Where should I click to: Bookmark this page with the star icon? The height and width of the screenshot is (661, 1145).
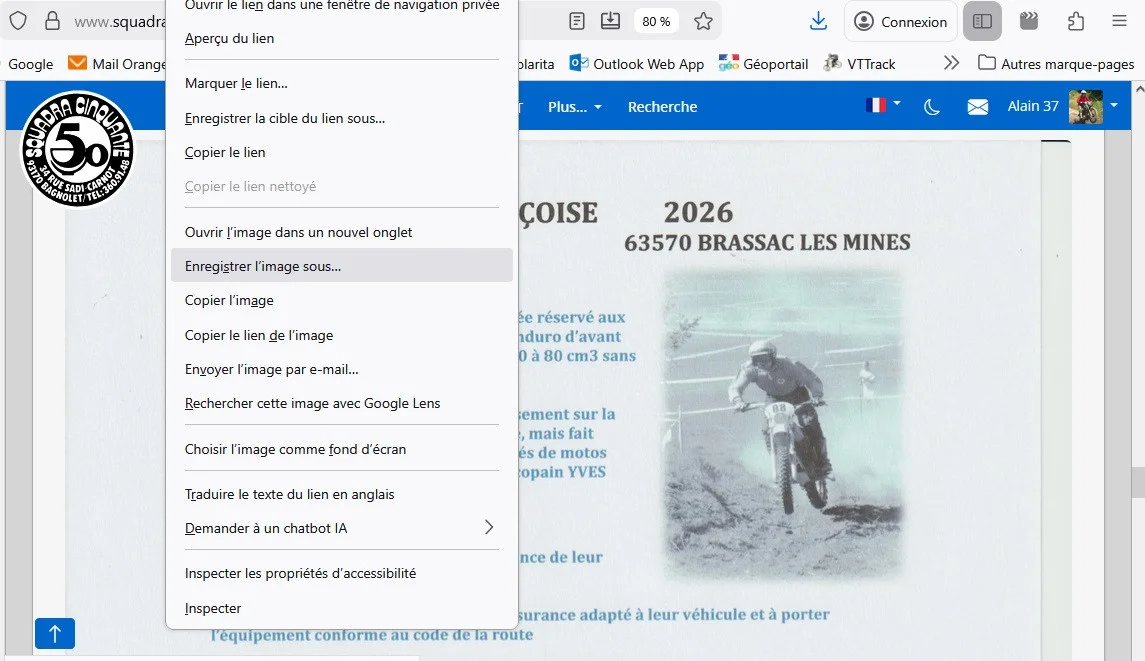click(x=704, y=21)
